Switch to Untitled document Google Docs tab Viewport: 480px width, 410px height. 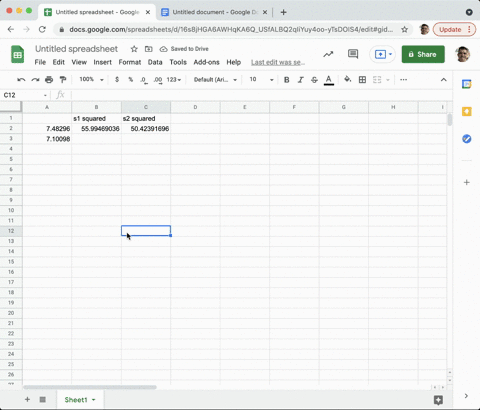tap(214, 12)
